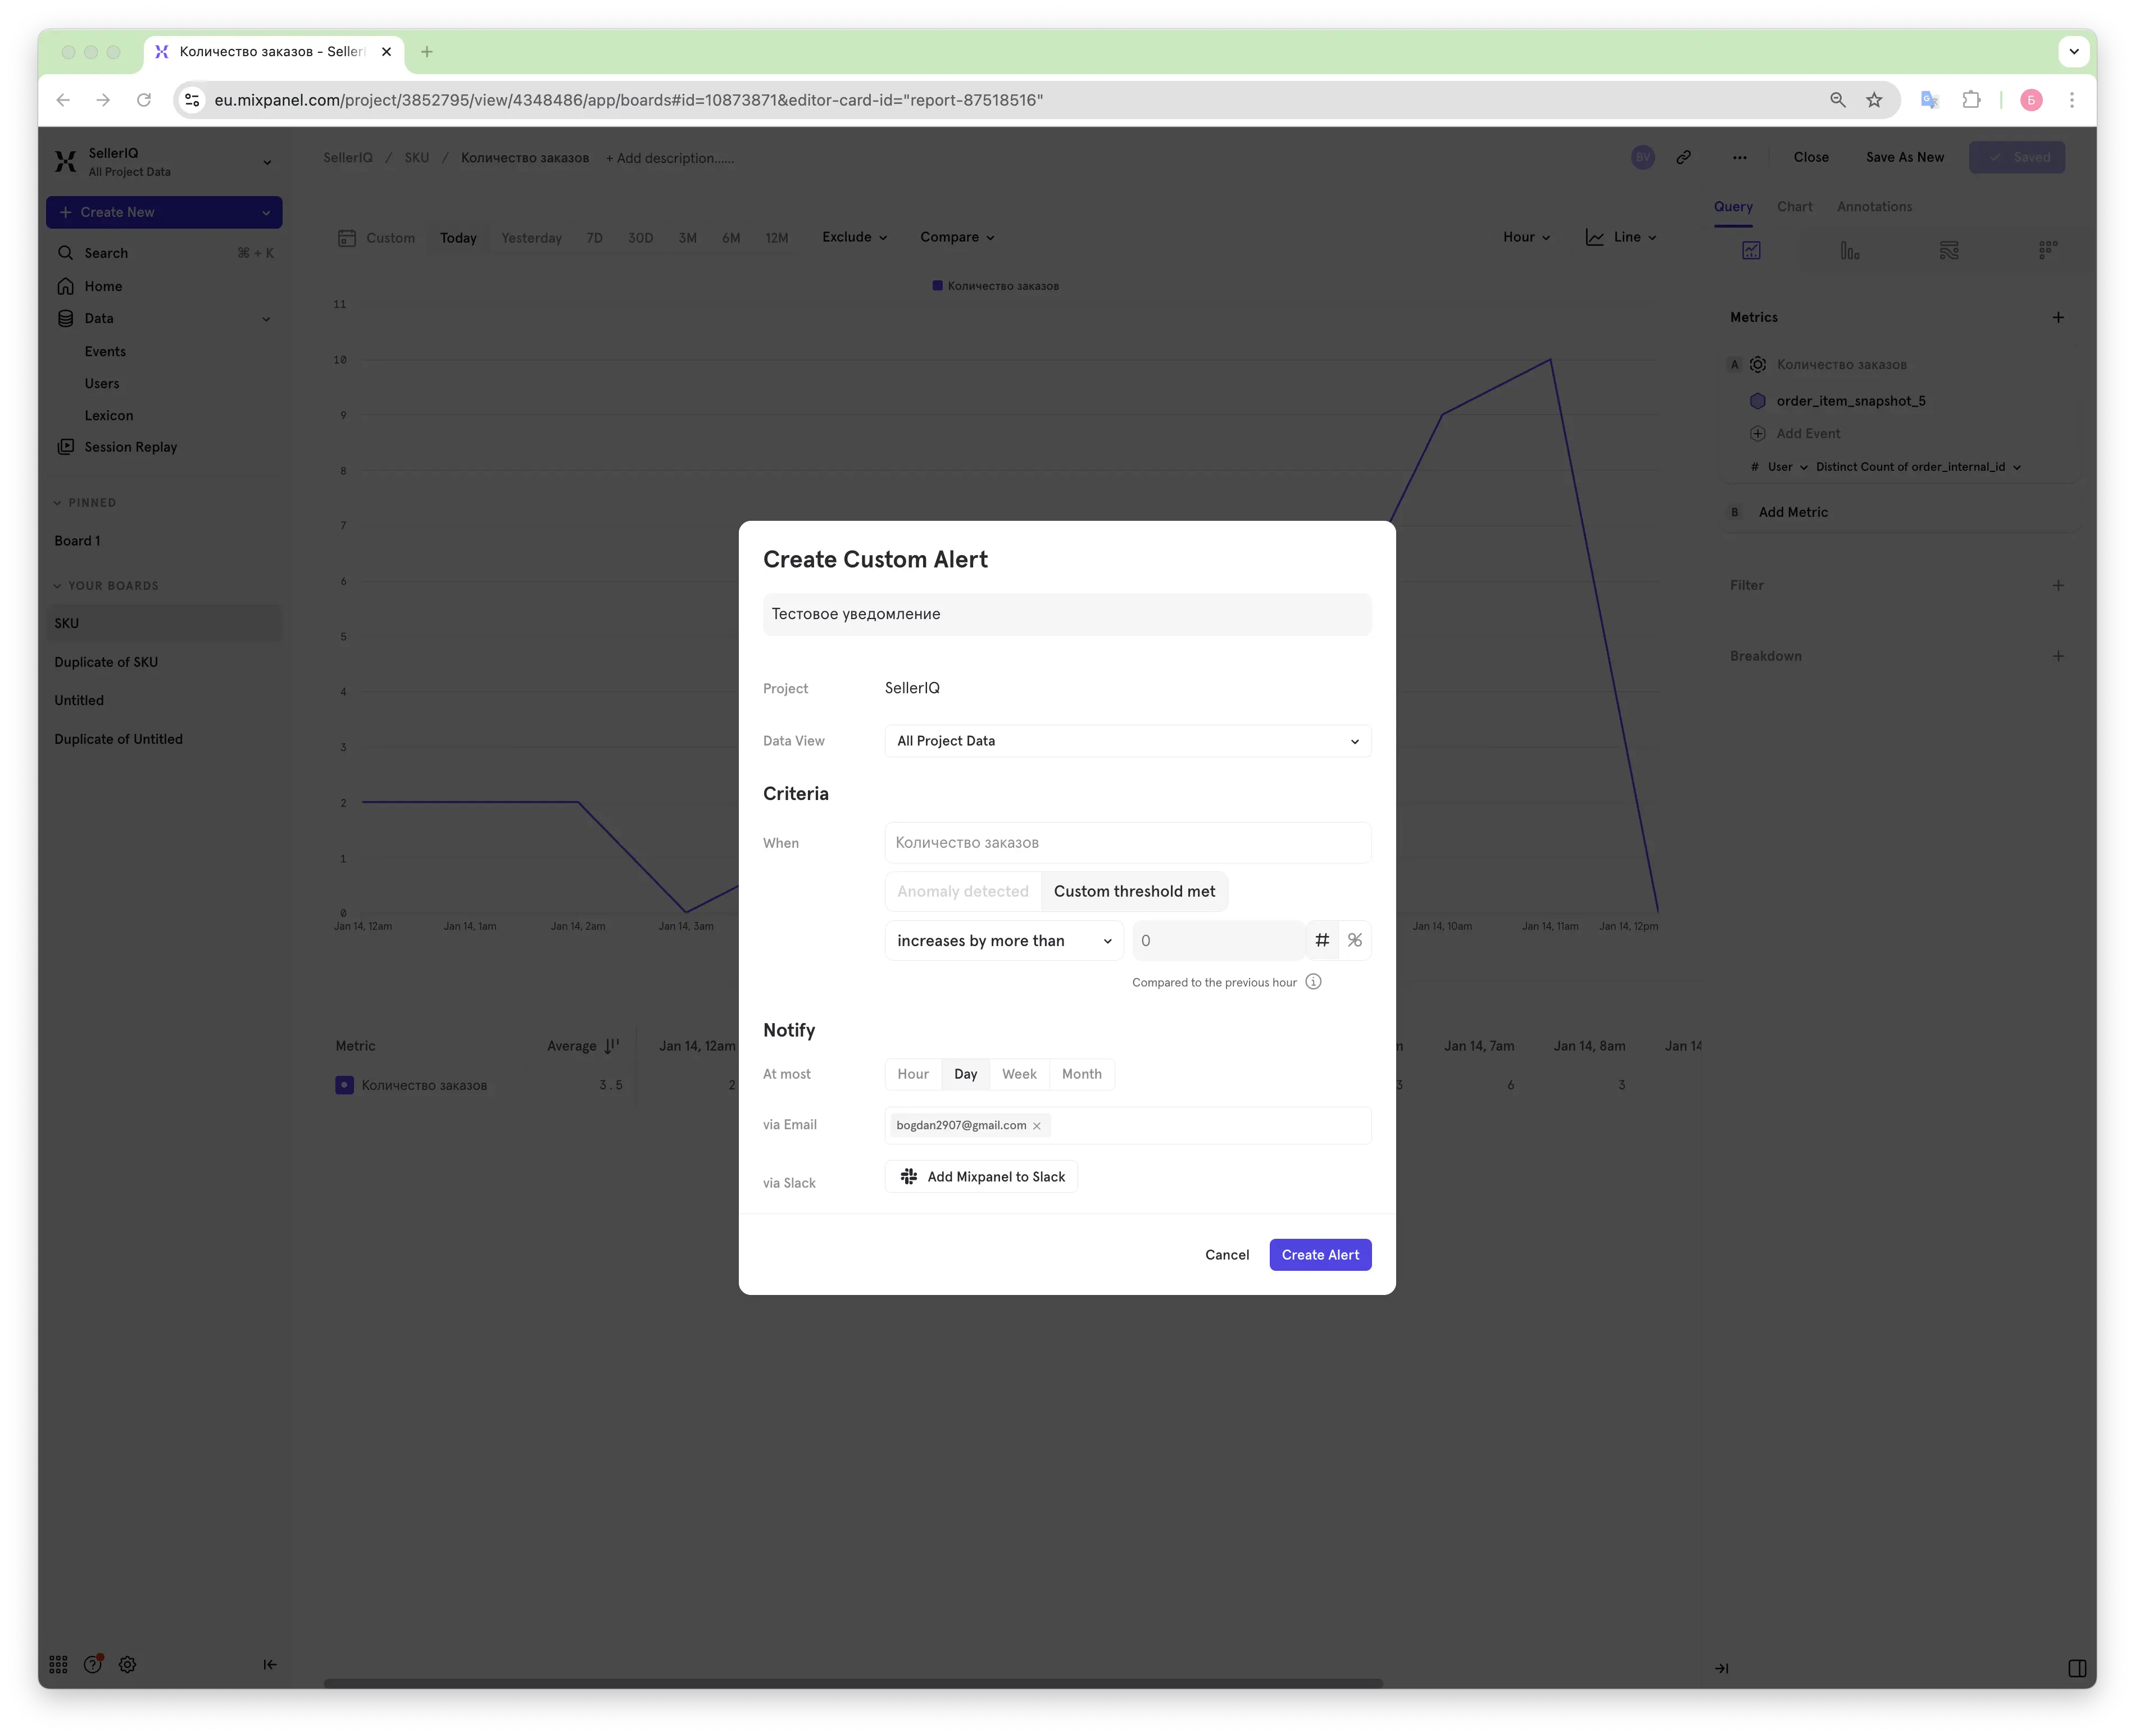Open the settings gear icon in the sidebar
The width and height of the screenshot is (2135, 1736).
tap(127, 1664)
